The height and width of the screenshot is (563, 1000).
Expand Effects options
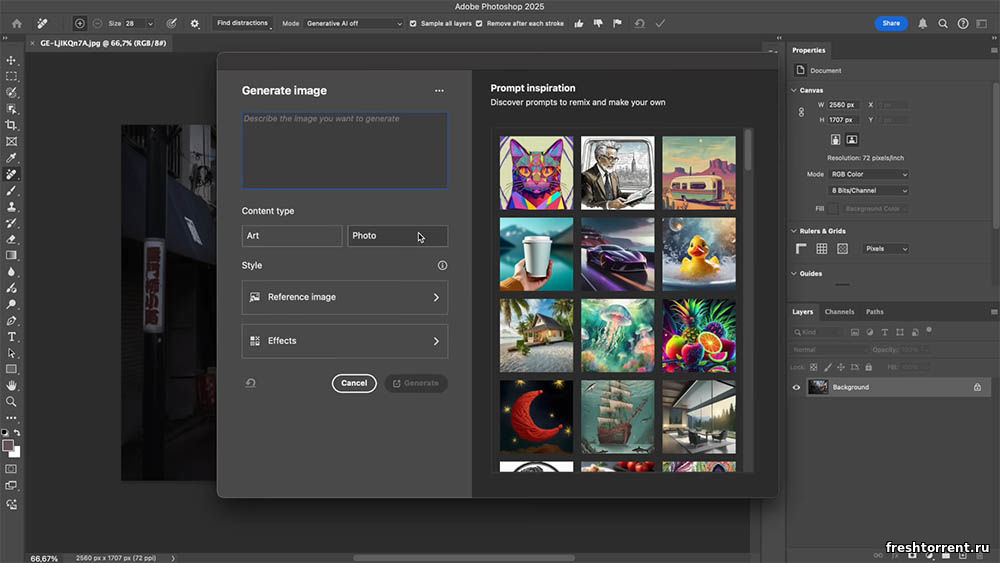344,341
